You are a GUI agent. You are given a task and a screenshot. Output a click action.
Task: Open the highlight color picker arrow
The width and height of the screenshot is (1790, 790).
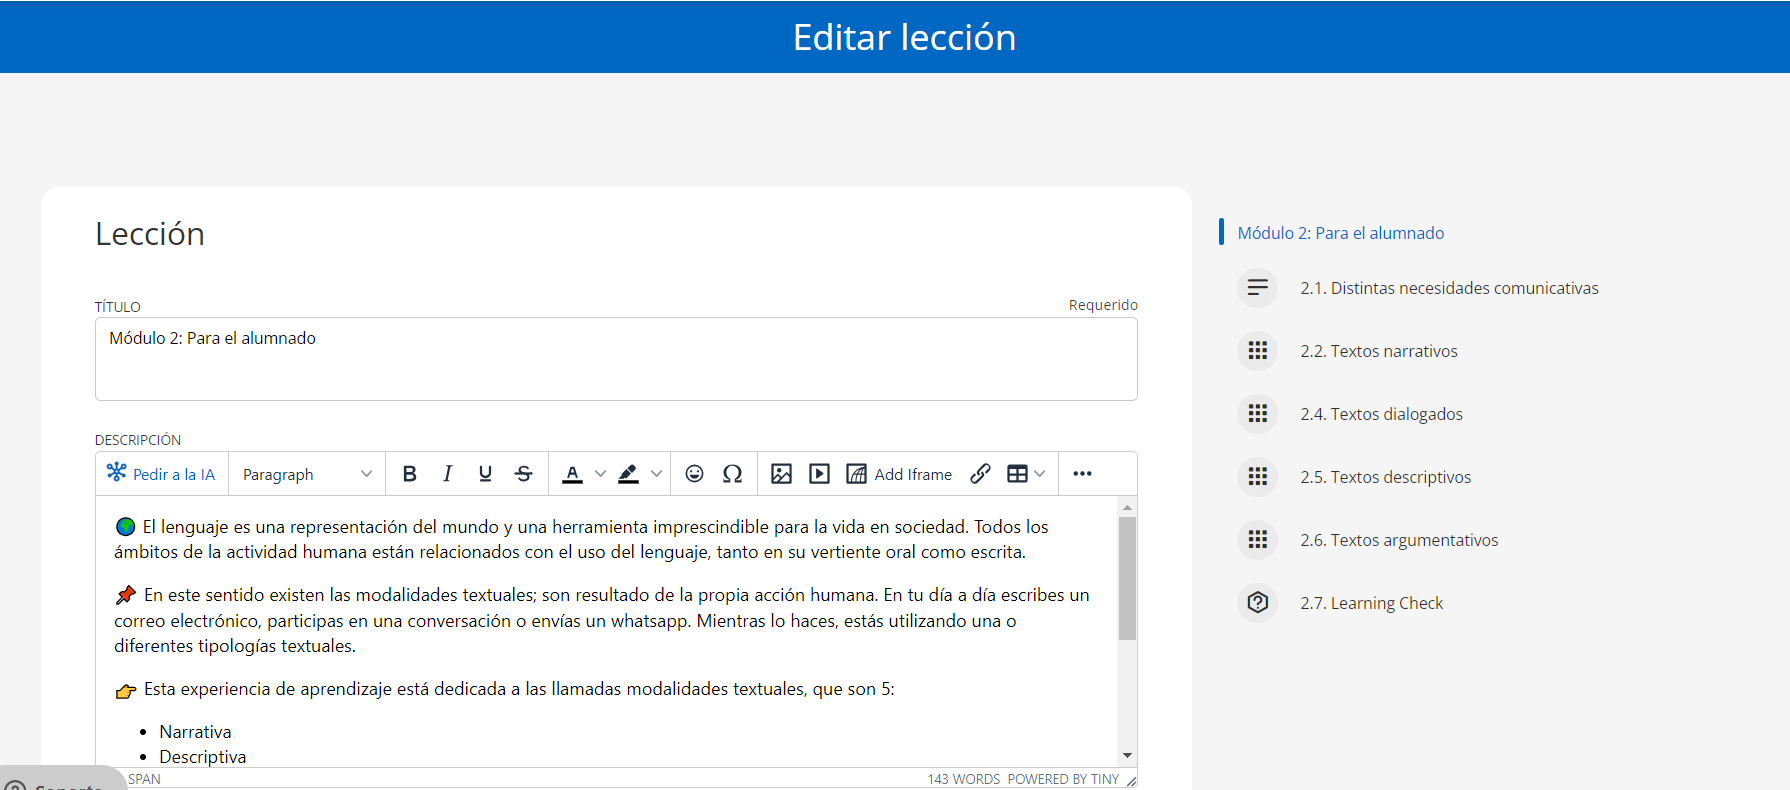pyautogui.click(x=656, y=474)
